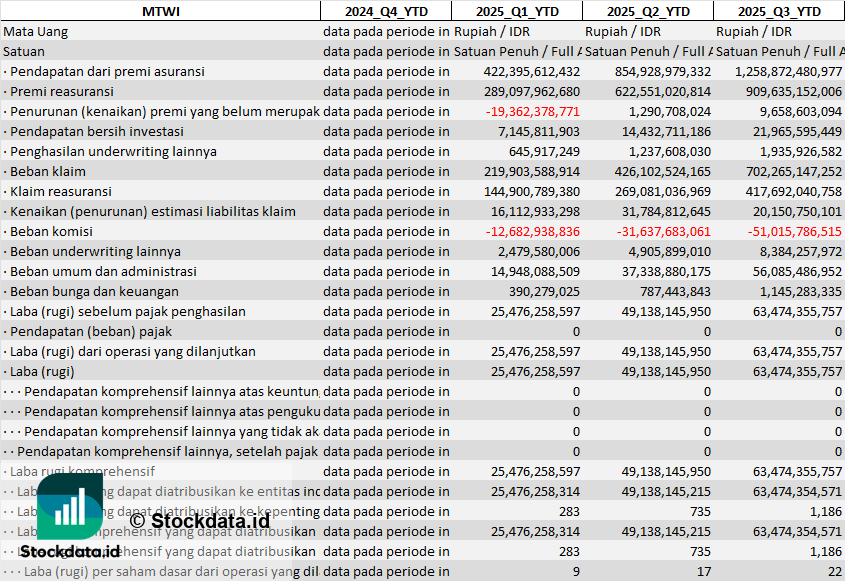This screenshot has height=581, width=845.
Task: Select the value 63,474,354,571 in the last row showing it
Action: point(797,531)
